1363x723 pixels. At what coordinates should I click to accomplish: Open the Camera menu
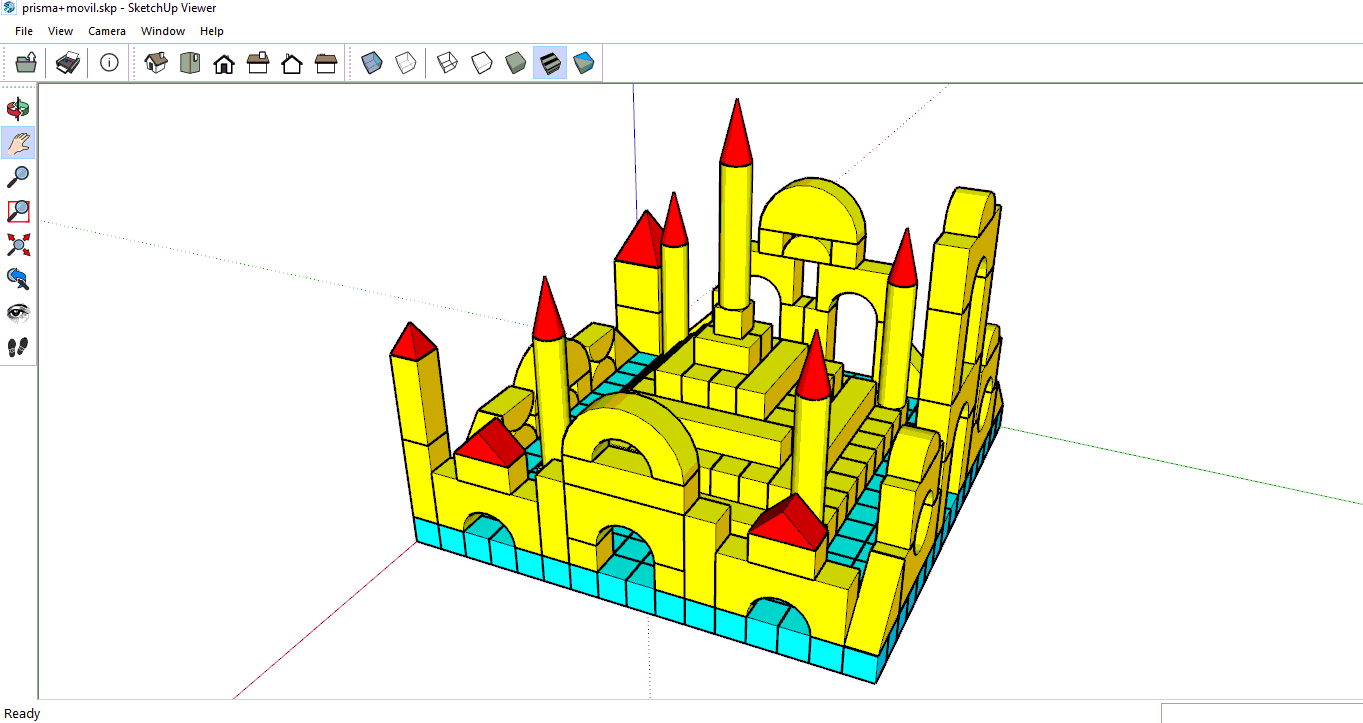(107, 31)
